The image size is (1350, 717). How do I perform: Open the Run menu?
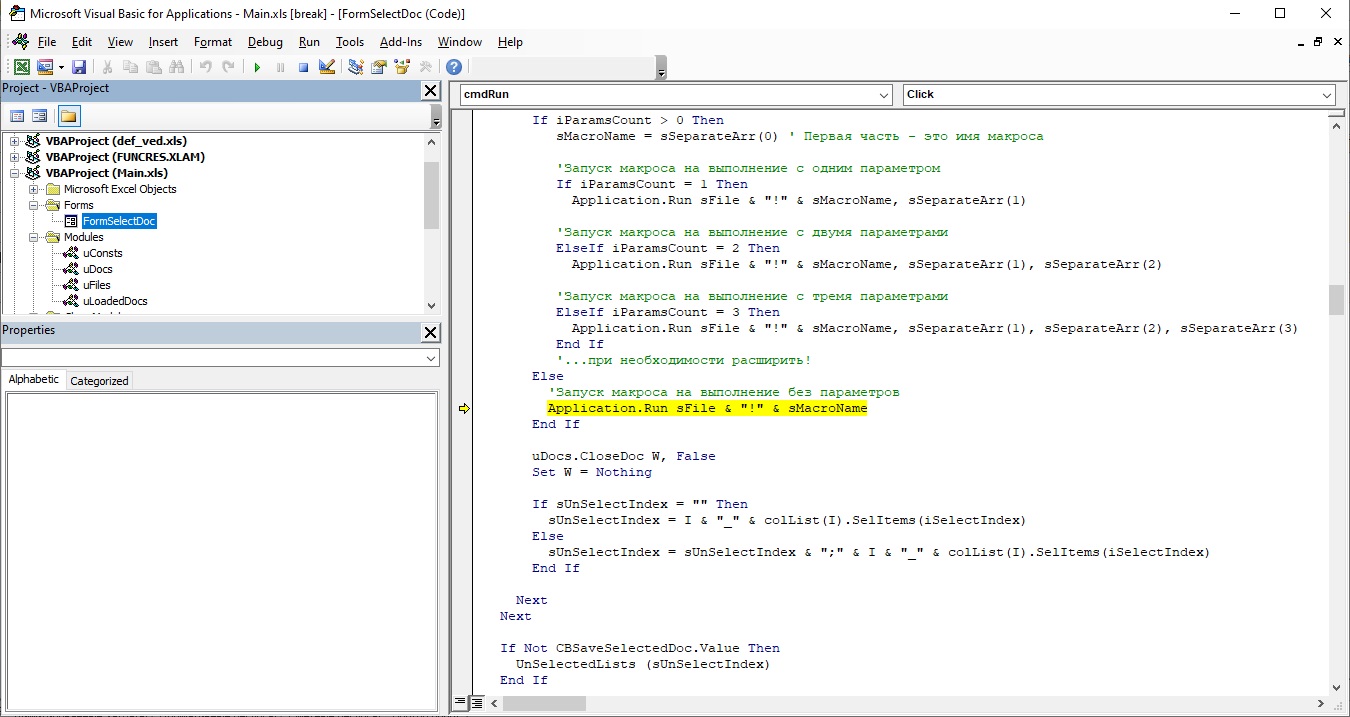pyautogui.click(x=309, y=42)
